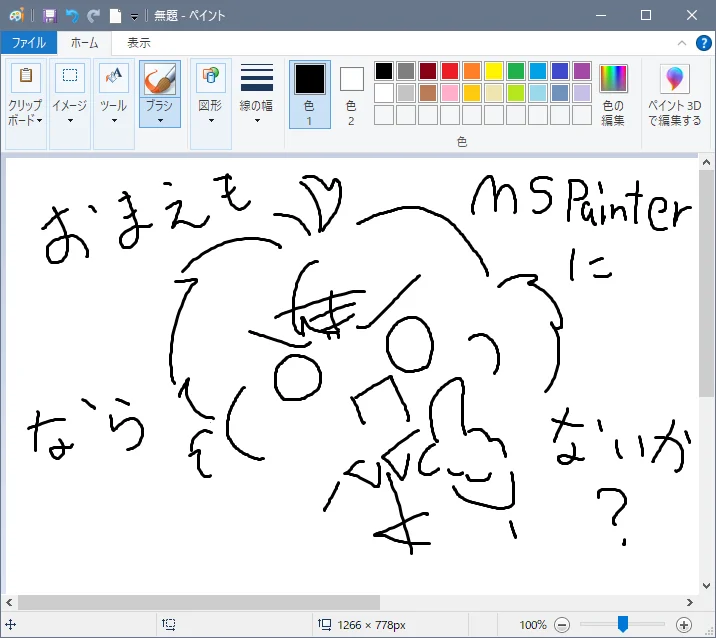Expand the クリップボード dropdown arrow

(x=39, y=120)
